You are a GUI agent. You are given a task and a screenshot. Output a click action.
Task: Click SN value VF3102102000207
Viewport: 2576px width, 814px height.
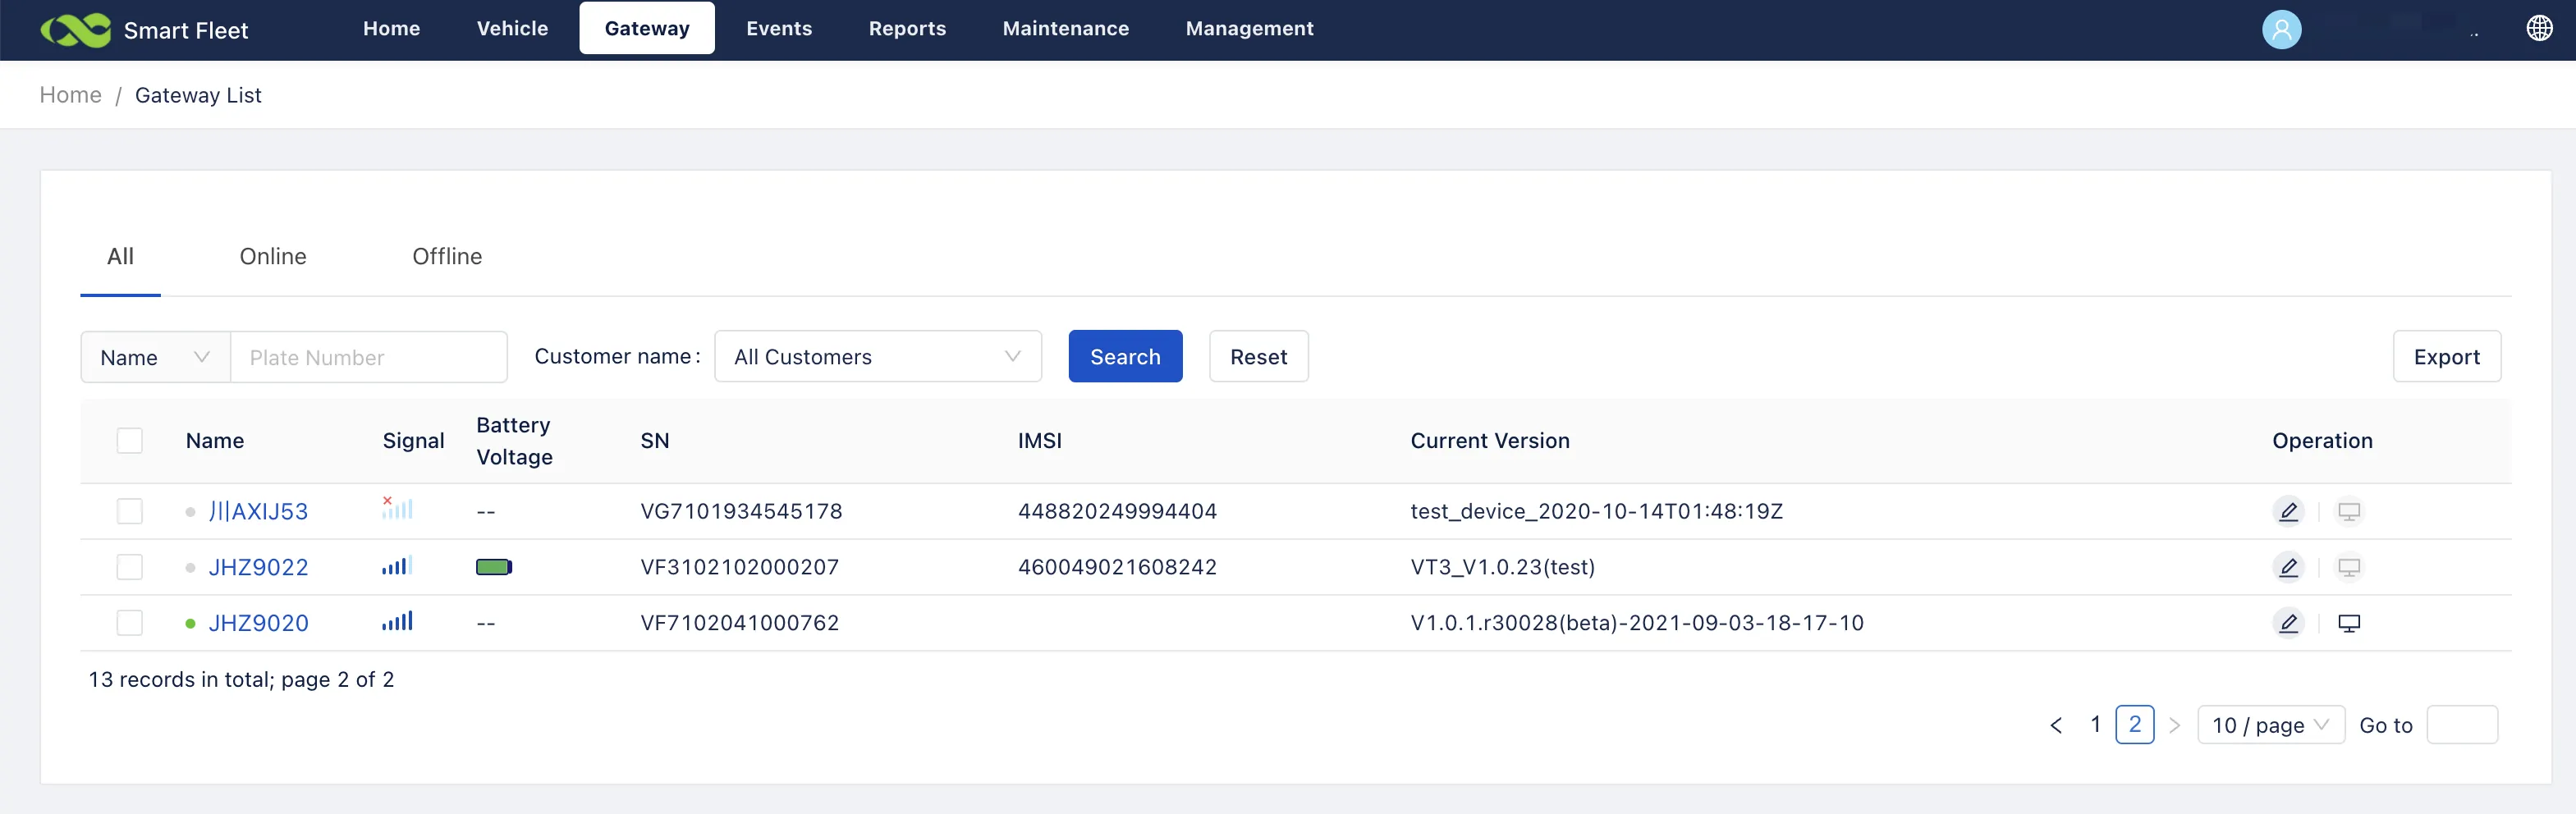pyautogui.click(x=739, y=568)
